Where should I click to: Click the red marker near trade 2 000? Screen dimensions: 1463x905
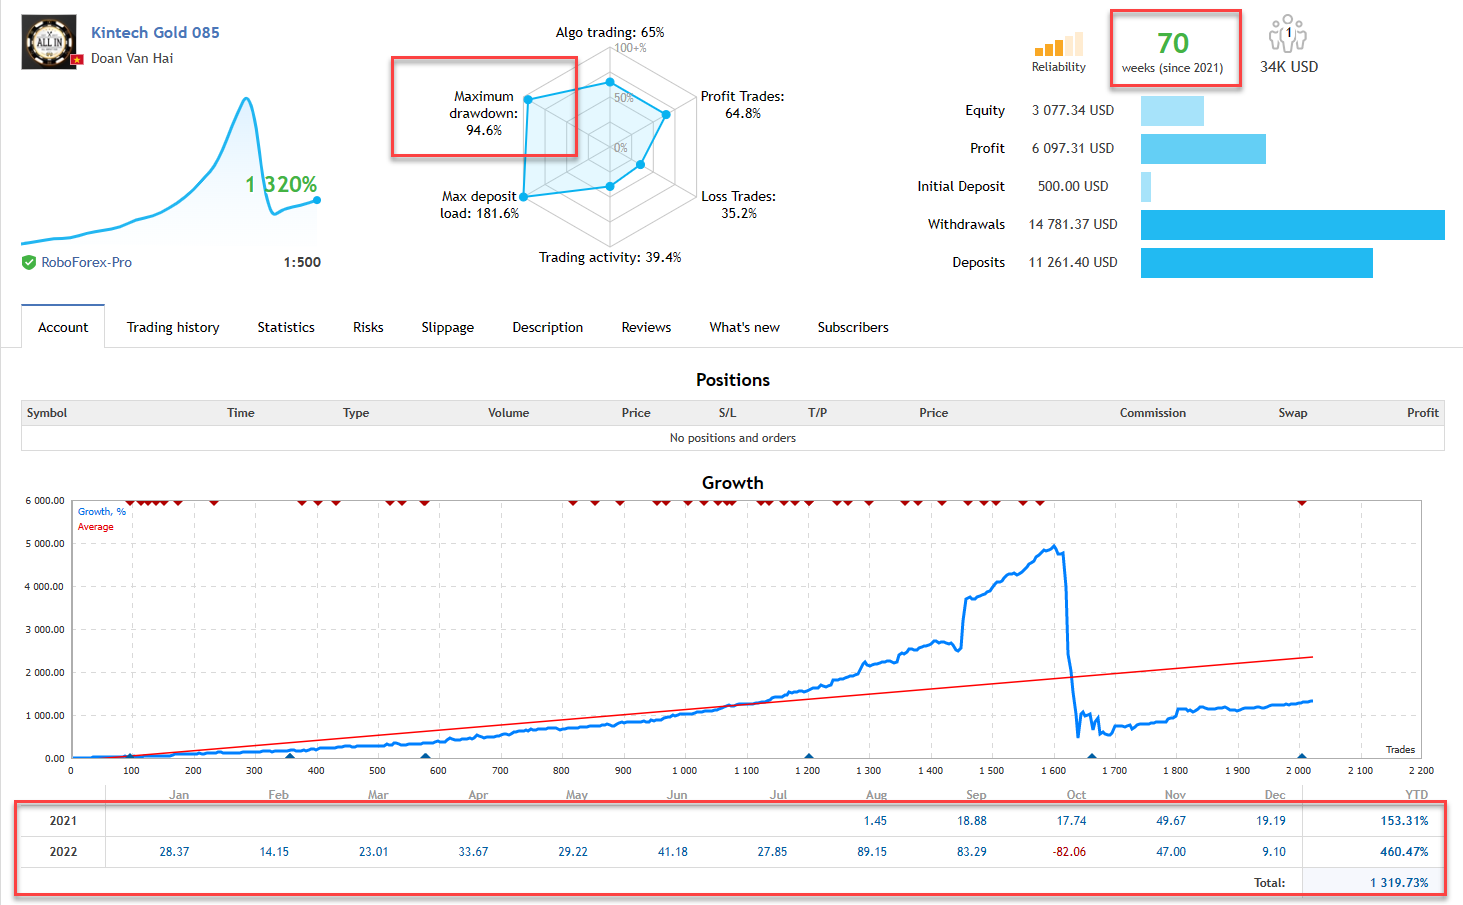(x=1301, y=502)
